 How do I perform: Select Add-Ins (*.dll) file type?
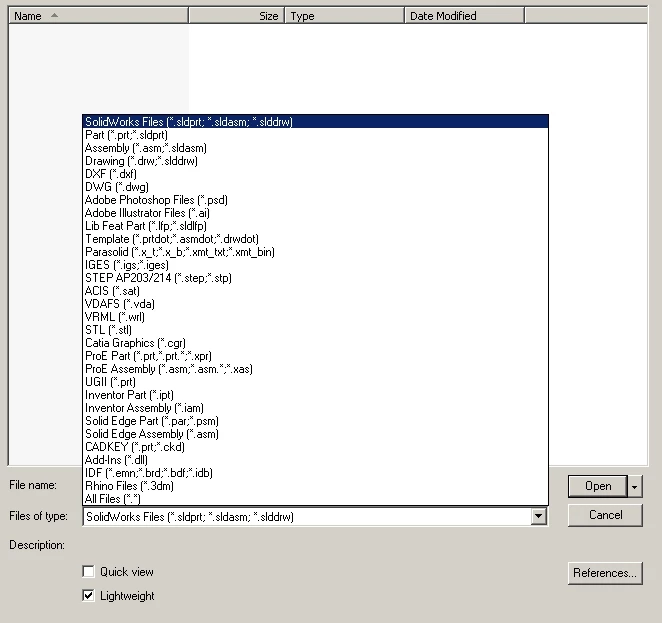coord(315,460)
